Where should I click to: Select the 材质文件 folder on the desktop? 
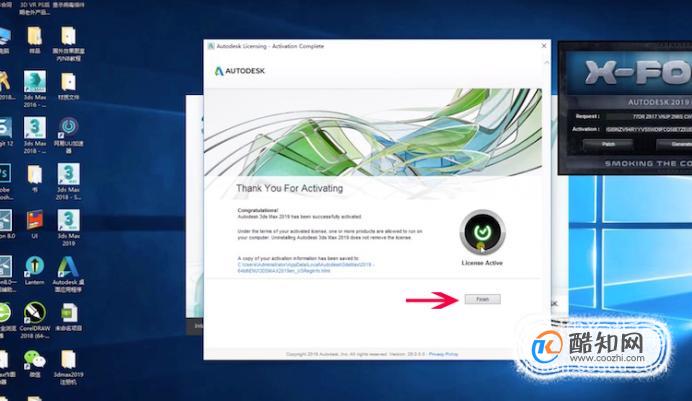coord(68,86)
